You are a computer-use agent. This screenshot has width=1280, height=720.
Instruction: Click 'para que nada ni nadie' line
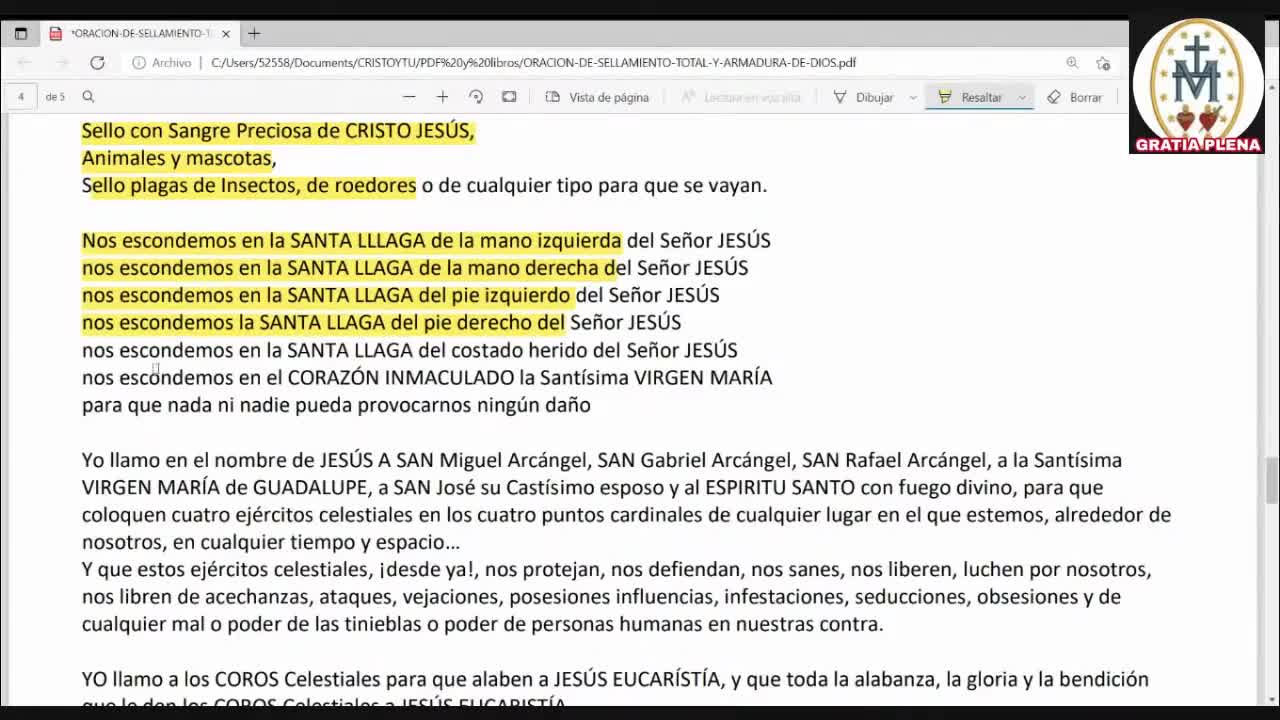click(x=336, y=405)
